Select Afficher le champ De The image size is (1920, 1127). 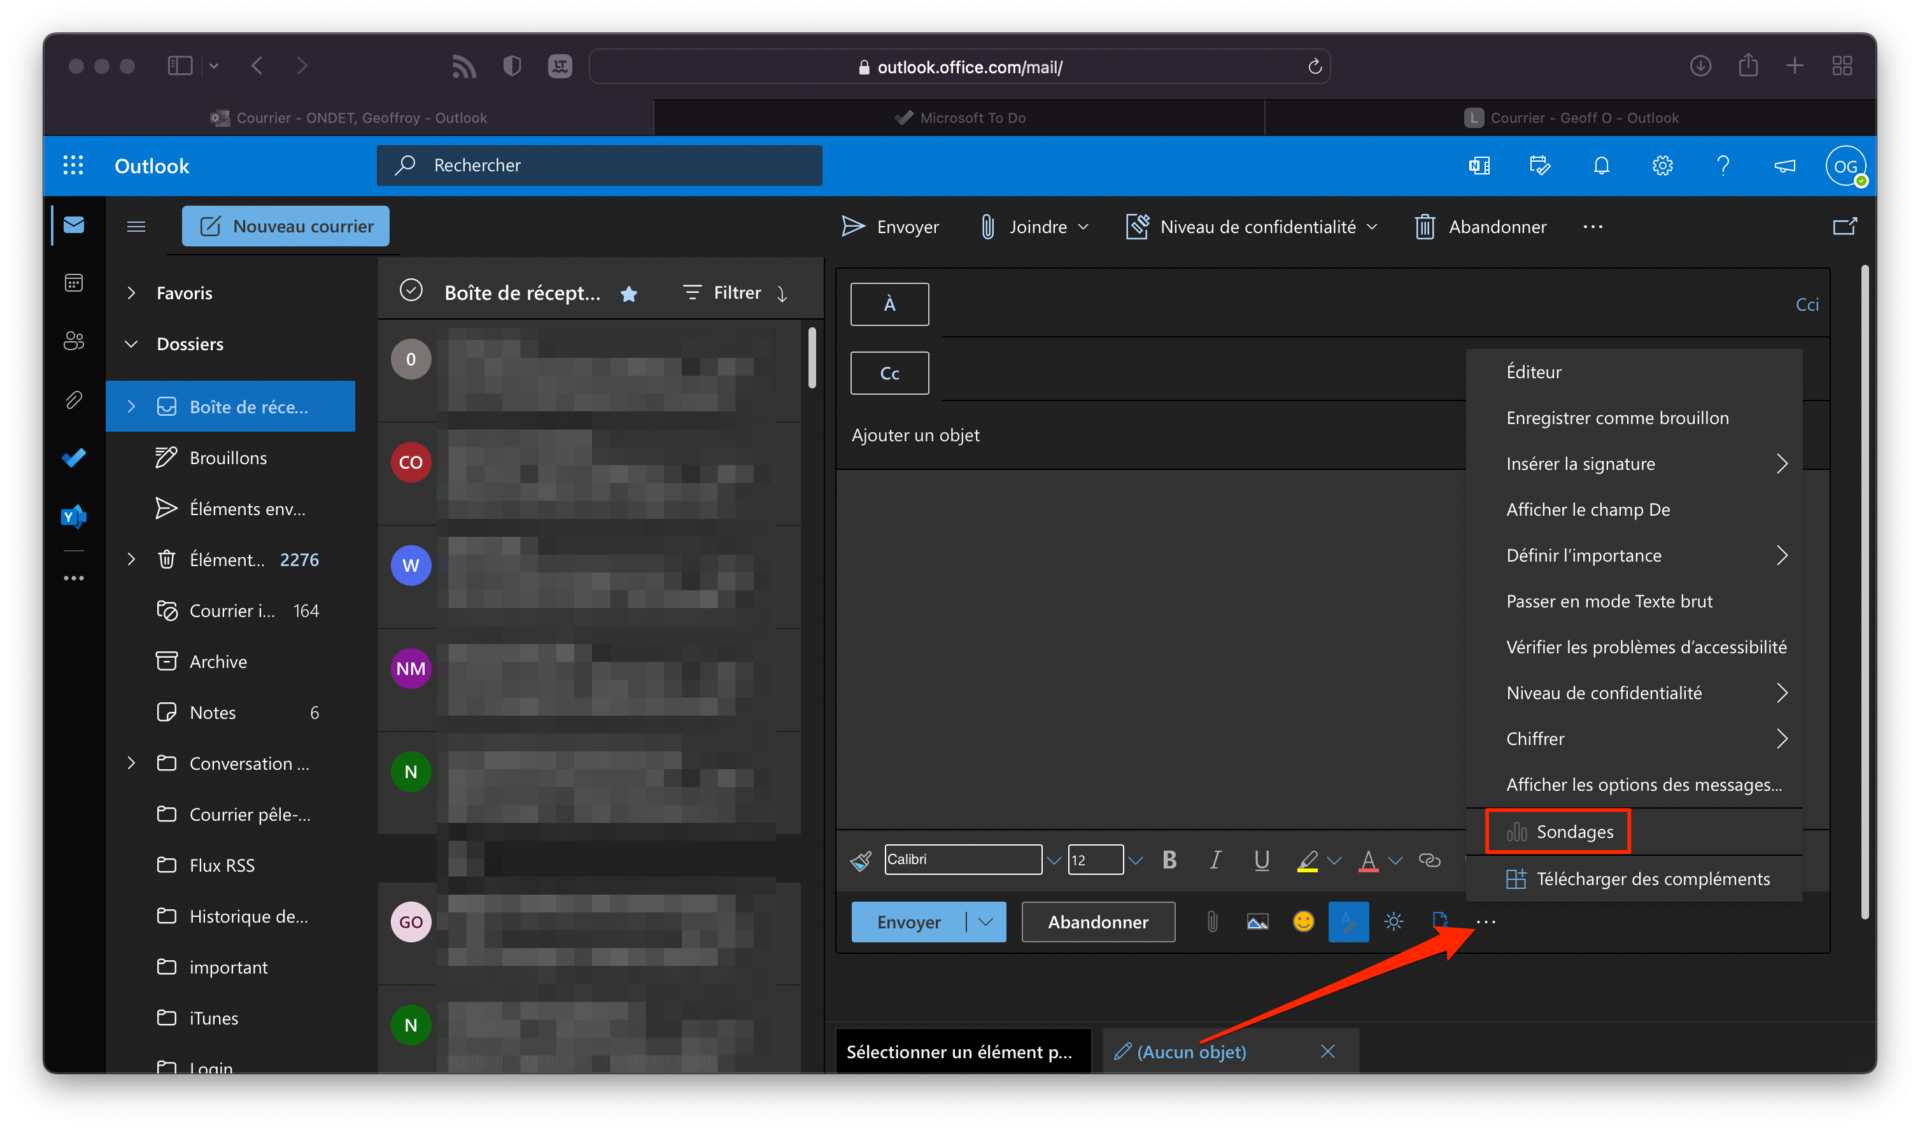(x=1634, y=510)
